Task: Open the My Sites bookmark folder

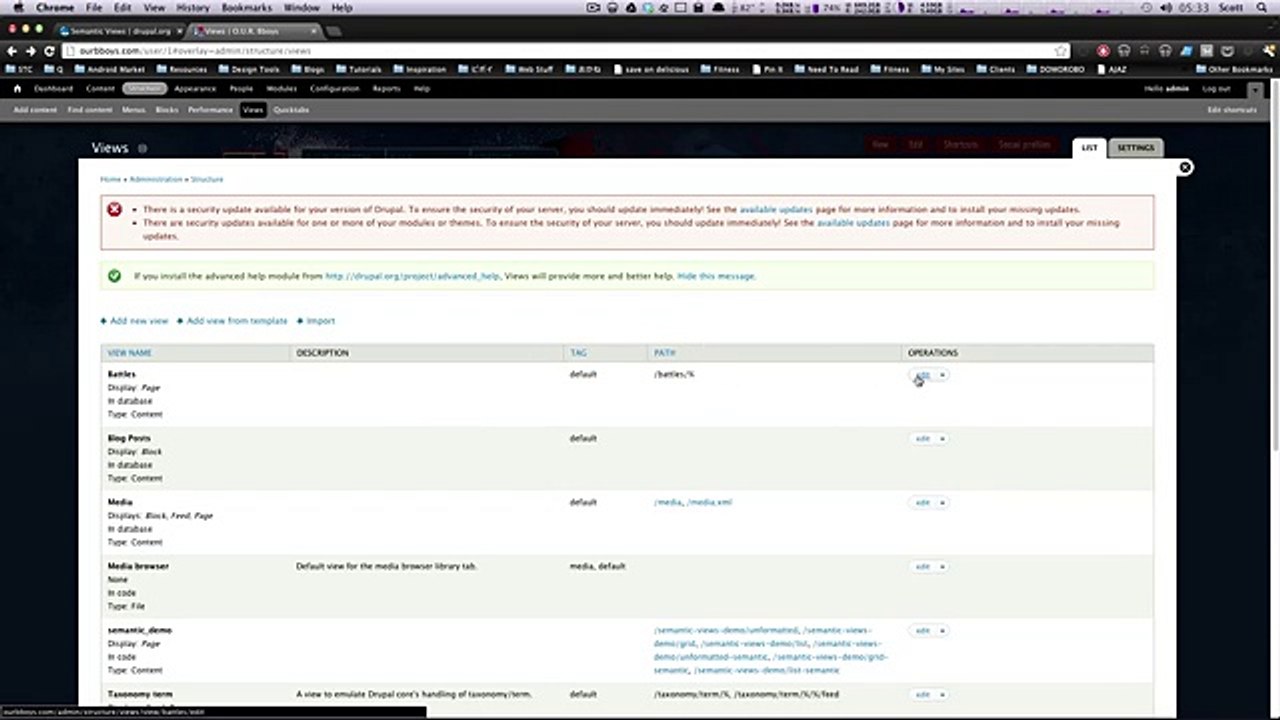Action: pyautogui.click(x=942, y=70)
